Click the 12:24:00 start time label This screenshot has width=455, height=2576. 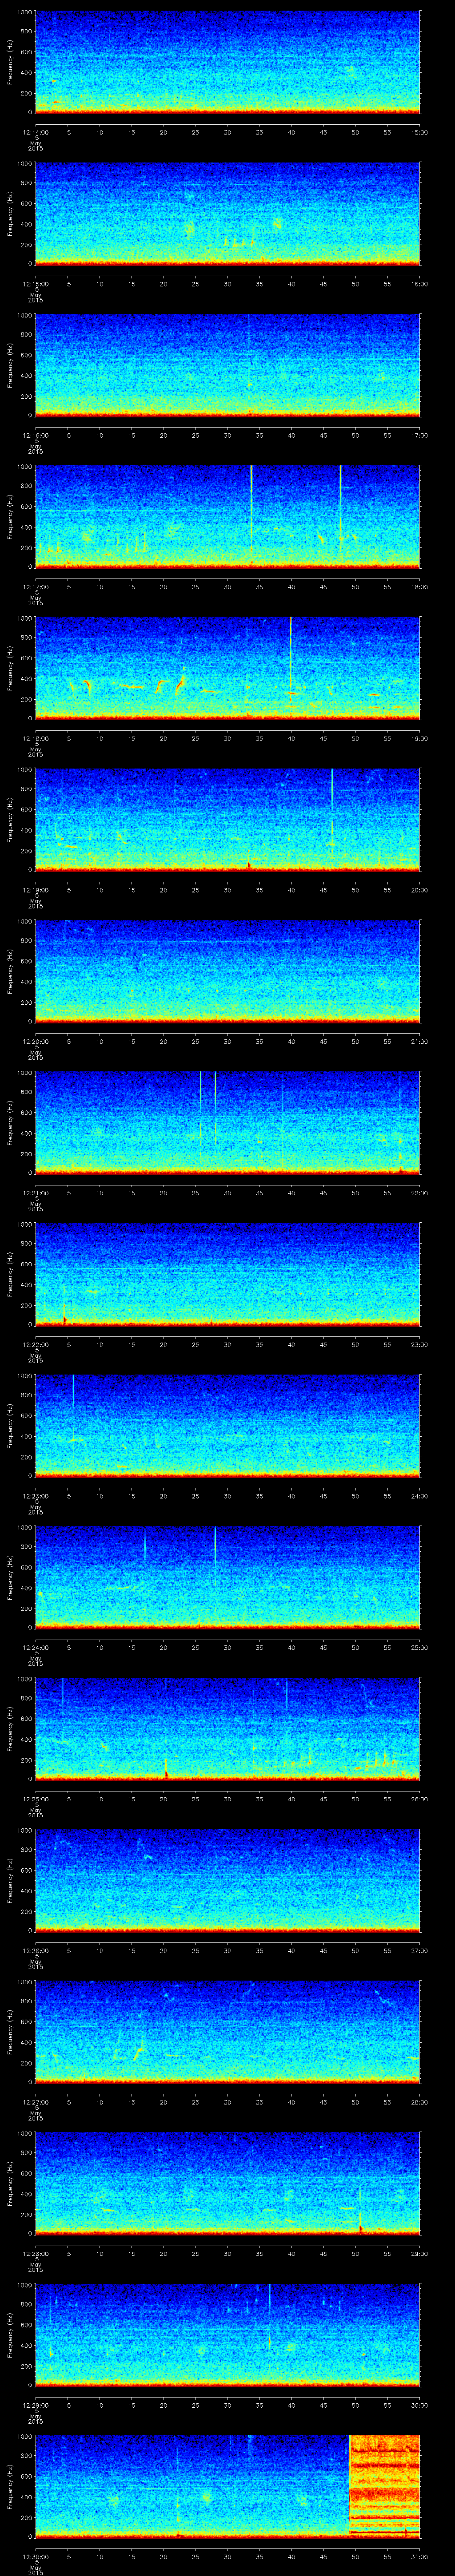(35, 1647)
